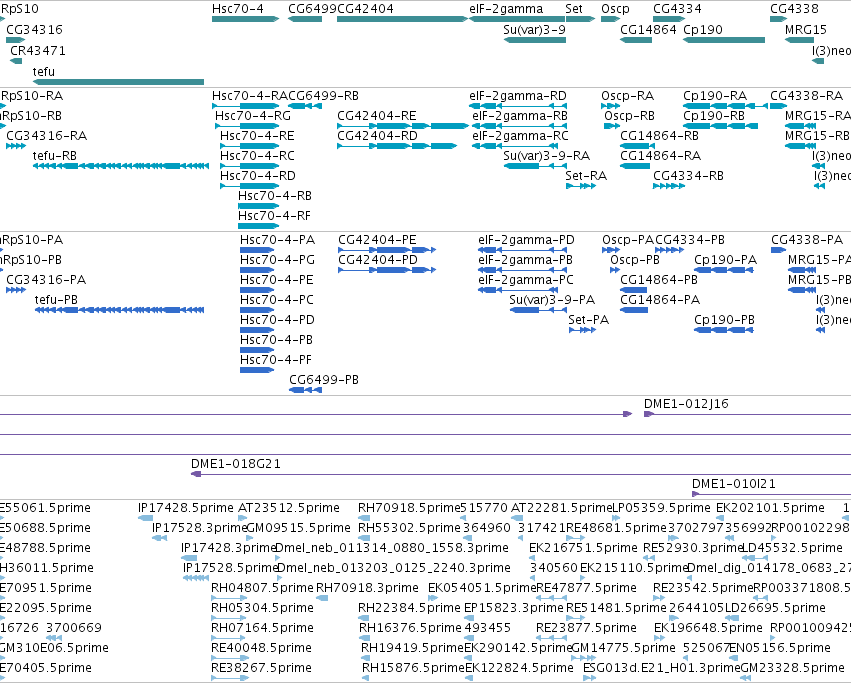
Task: Click protein Hsc70-4-PA
Action: (257, 250)
